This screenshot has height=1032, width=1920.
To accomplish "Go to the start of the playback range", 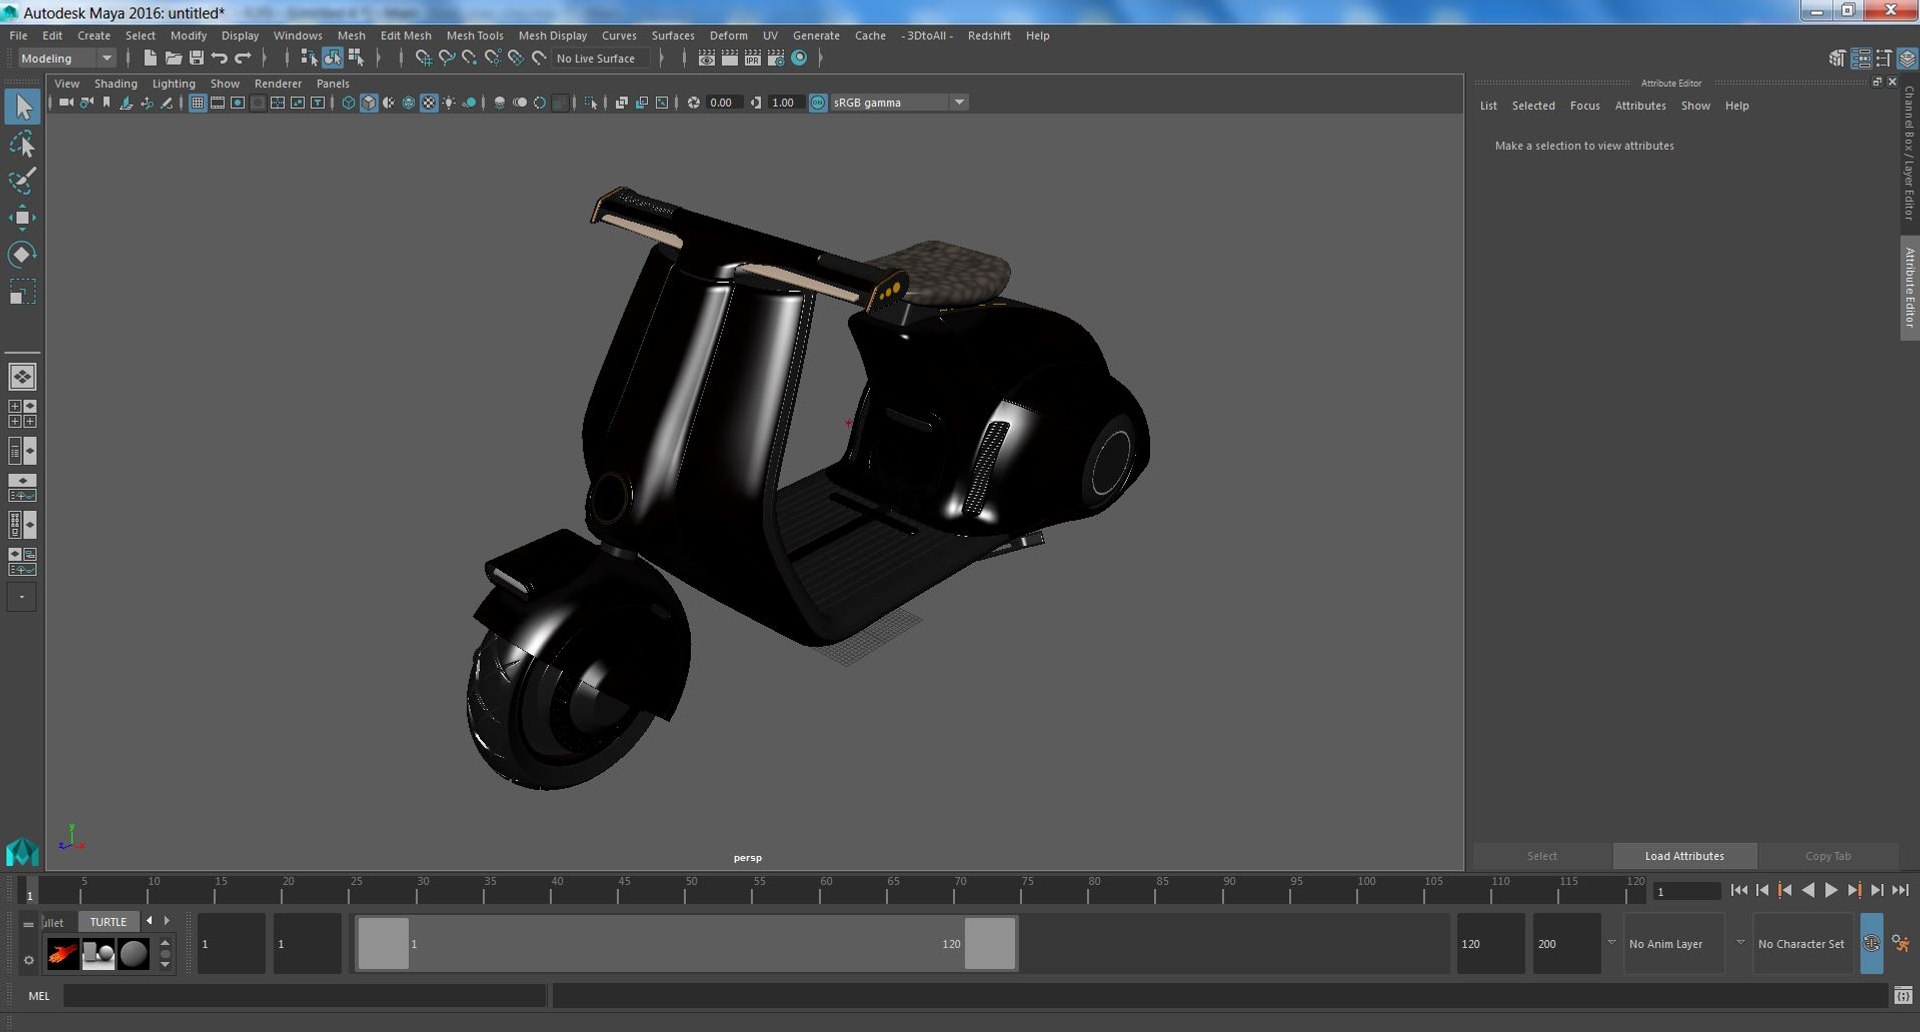I will 1739,890.
